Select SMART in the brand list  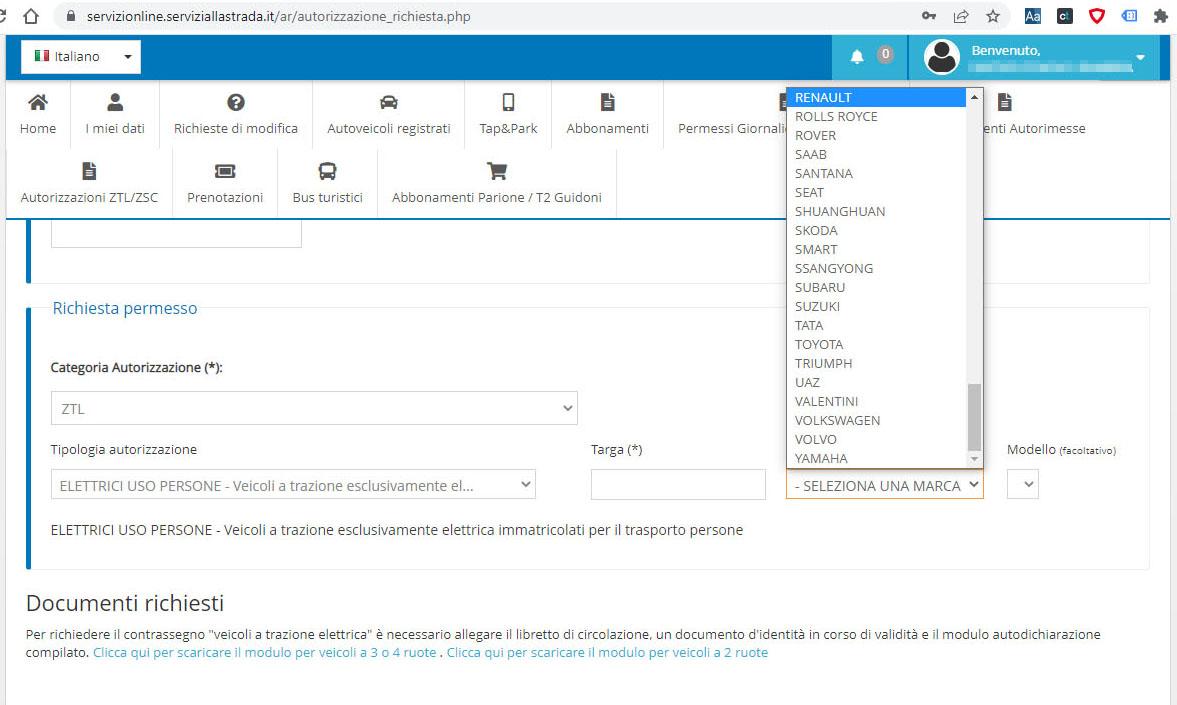point(877,249)
